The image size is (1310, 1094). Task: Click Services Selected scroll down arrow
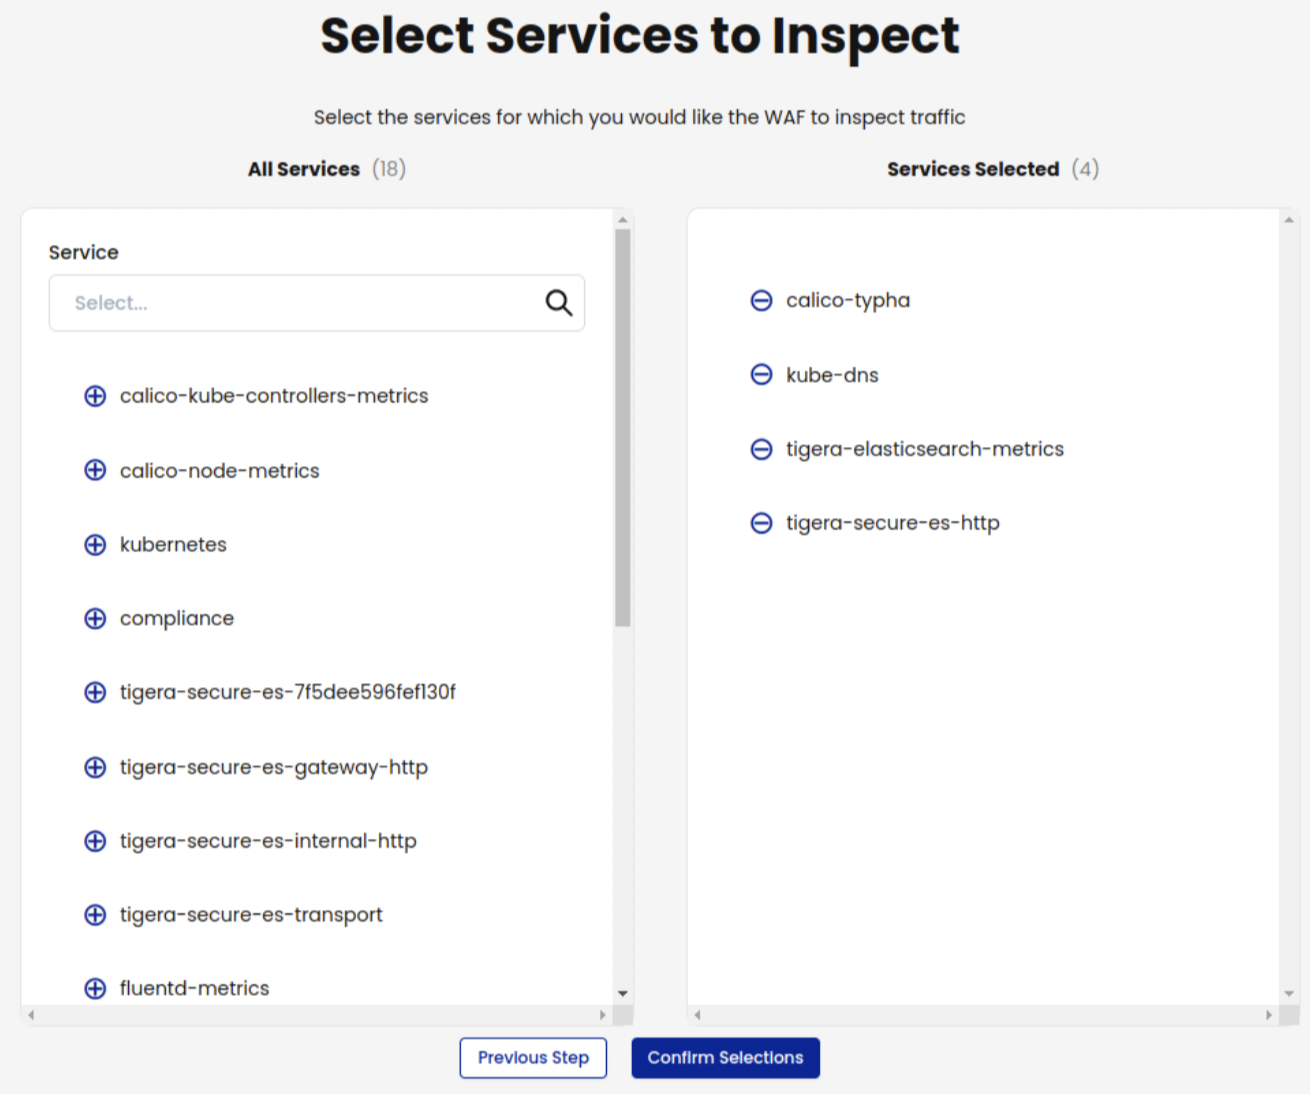[1289, 994]
